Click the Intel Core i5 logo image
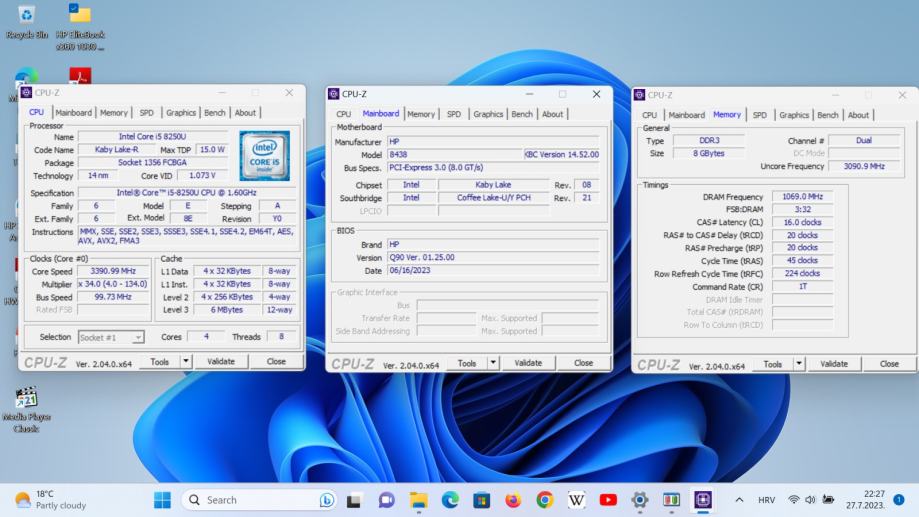Image resolution: width=919 pixels, height=517 pixels. (x=264, y=155)
